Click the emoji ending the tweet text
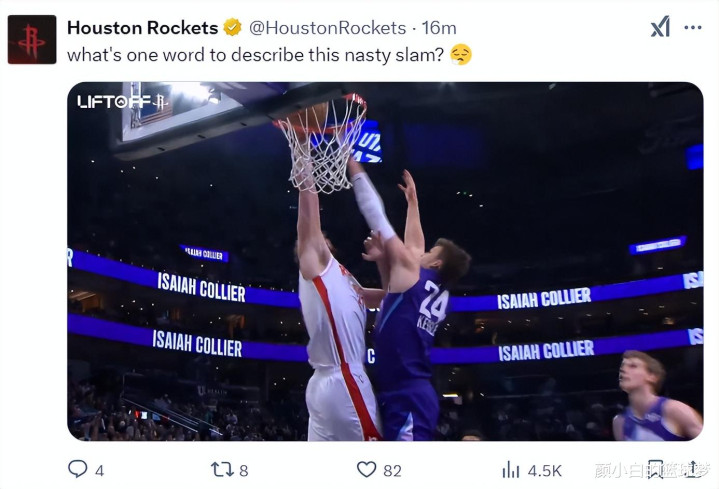 click(460, 55)
